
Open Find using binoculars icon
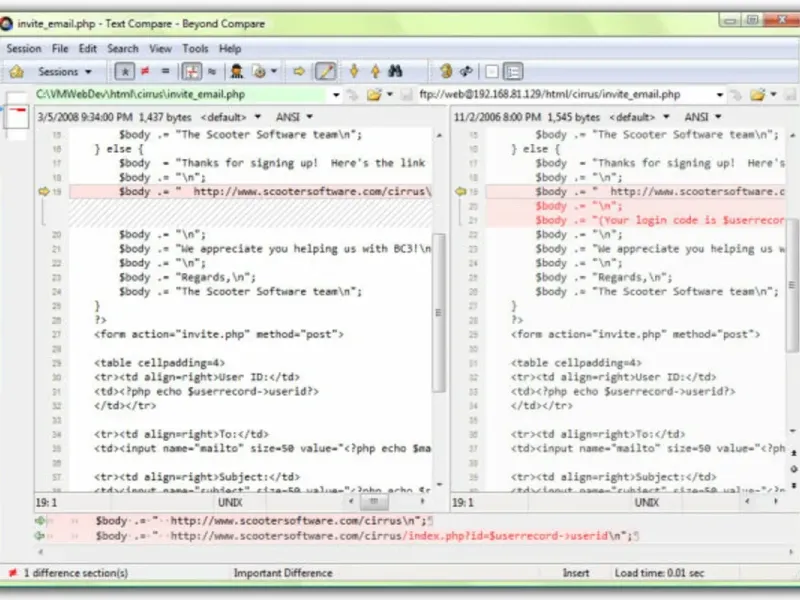tap(395, 71)
